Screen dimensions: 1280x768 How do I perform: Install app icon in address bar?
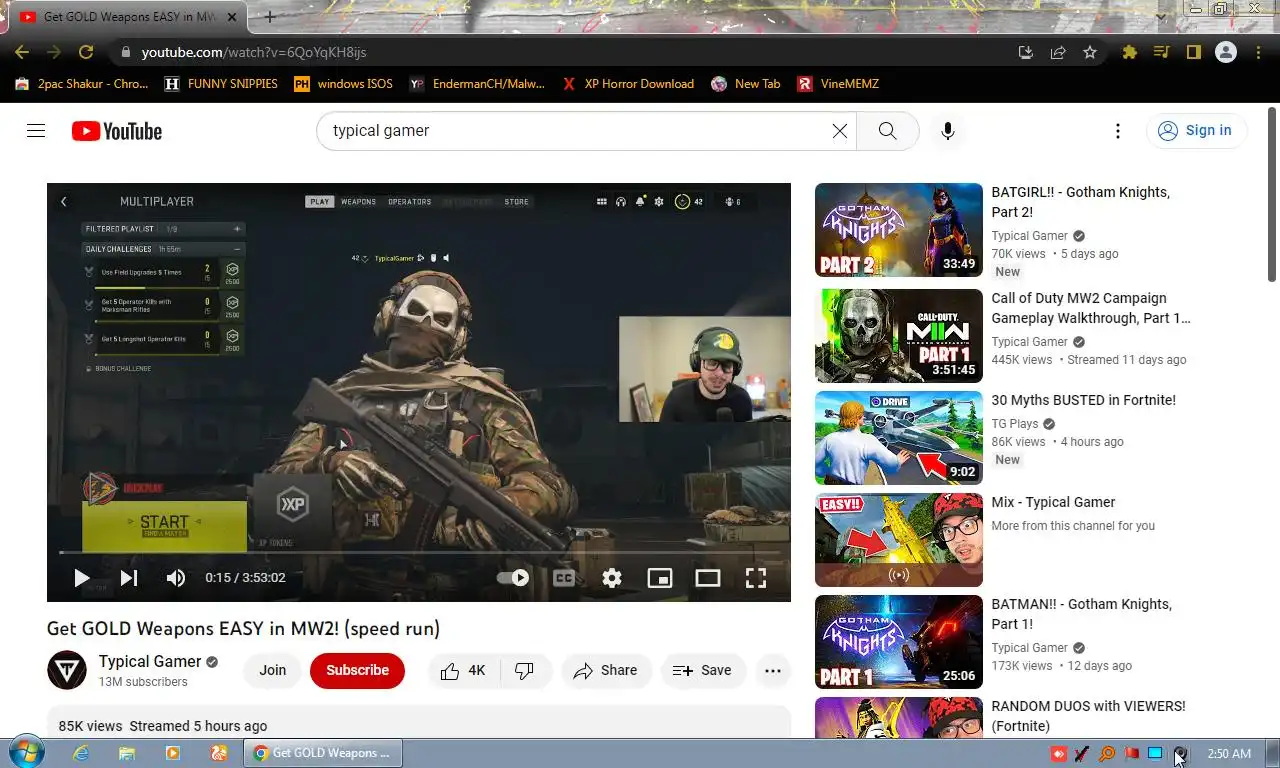coord(1026,52)
